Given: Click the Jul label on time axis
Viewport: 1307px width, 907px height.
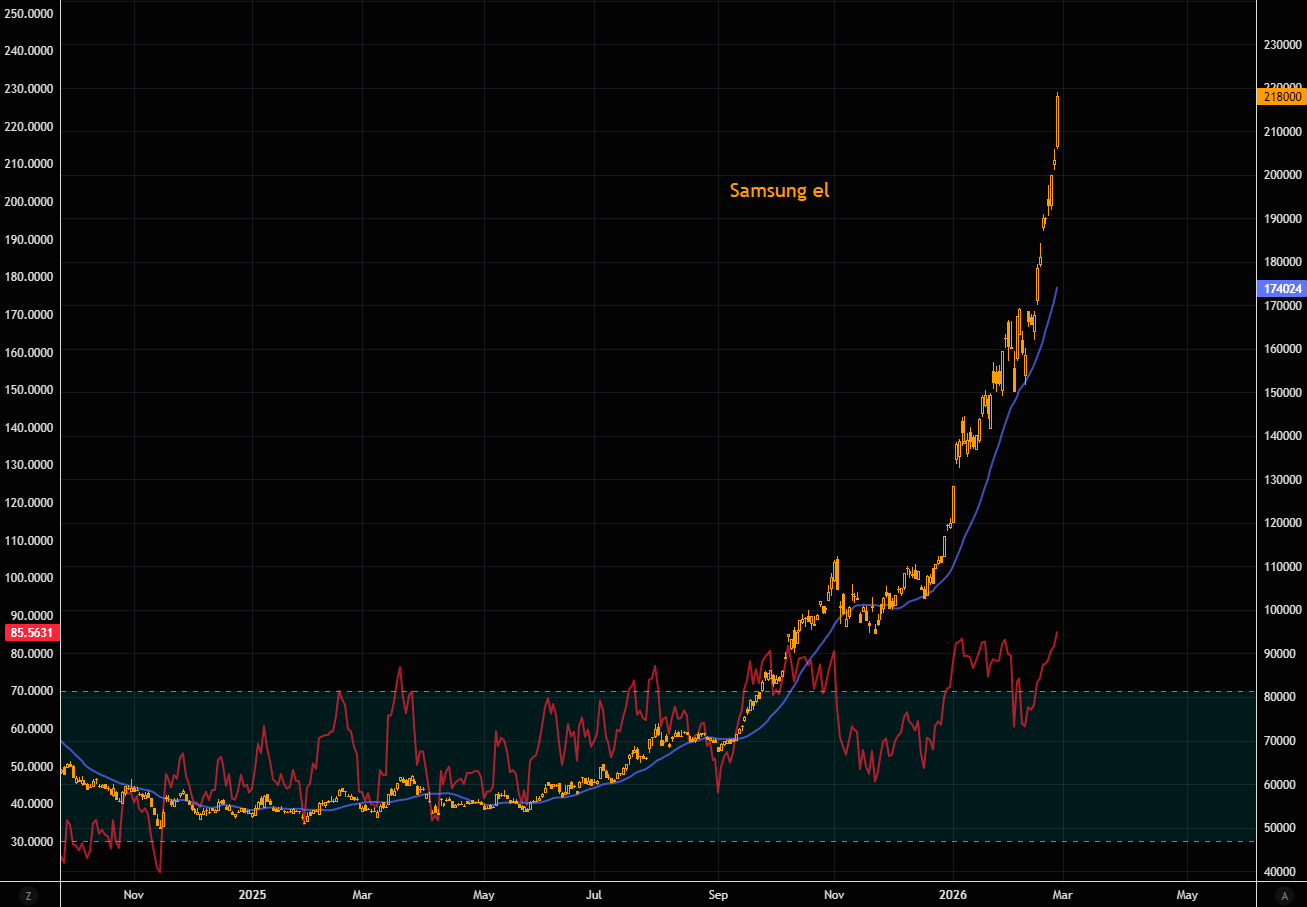Looking at the screenshot, I should point(594,894).
